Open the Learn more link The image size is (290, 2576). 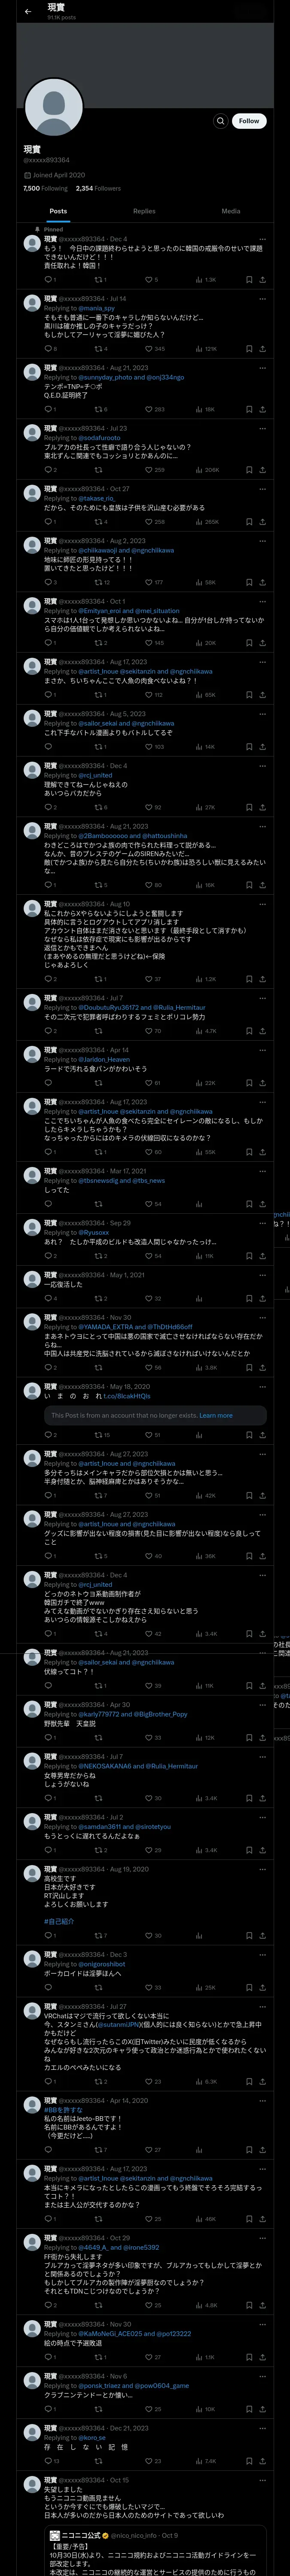click(216, 1415)
